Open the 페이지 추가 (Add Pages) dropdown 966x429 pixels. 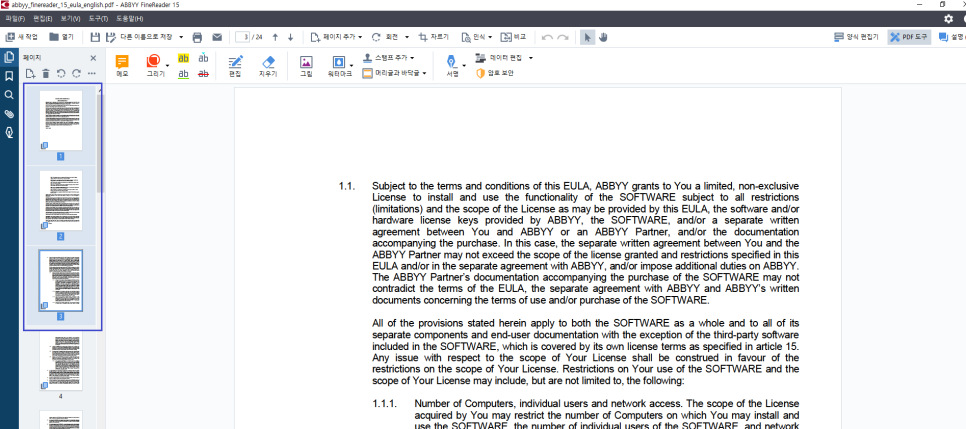click(336, 37)
